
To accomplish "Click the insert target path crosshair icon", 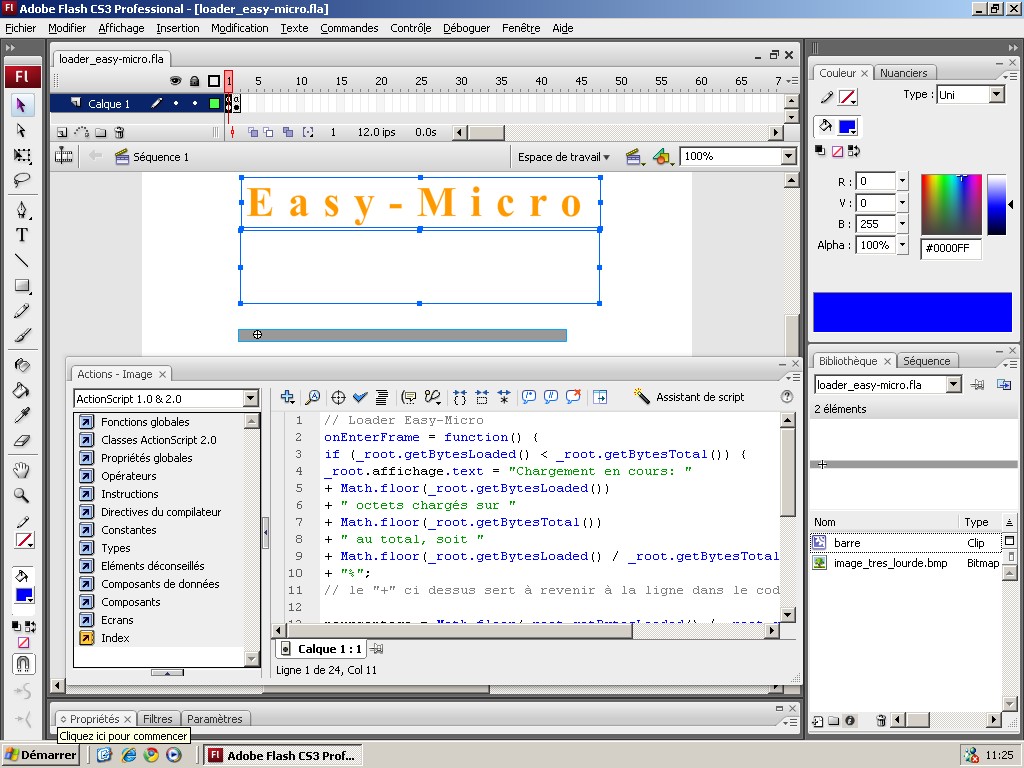I will pyautogui.click(x=338, y=396).
